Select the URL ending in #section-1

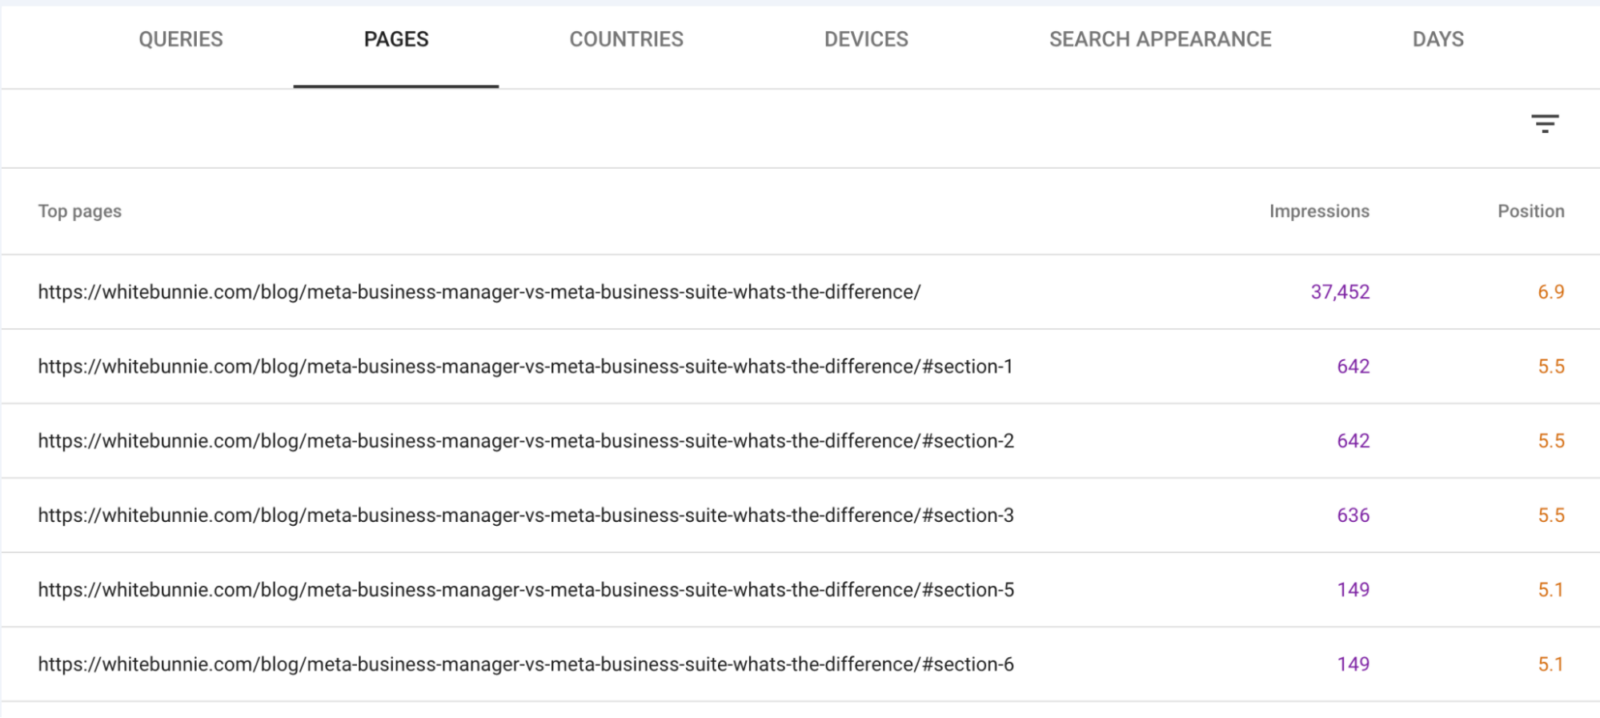(x=525, y=367)
